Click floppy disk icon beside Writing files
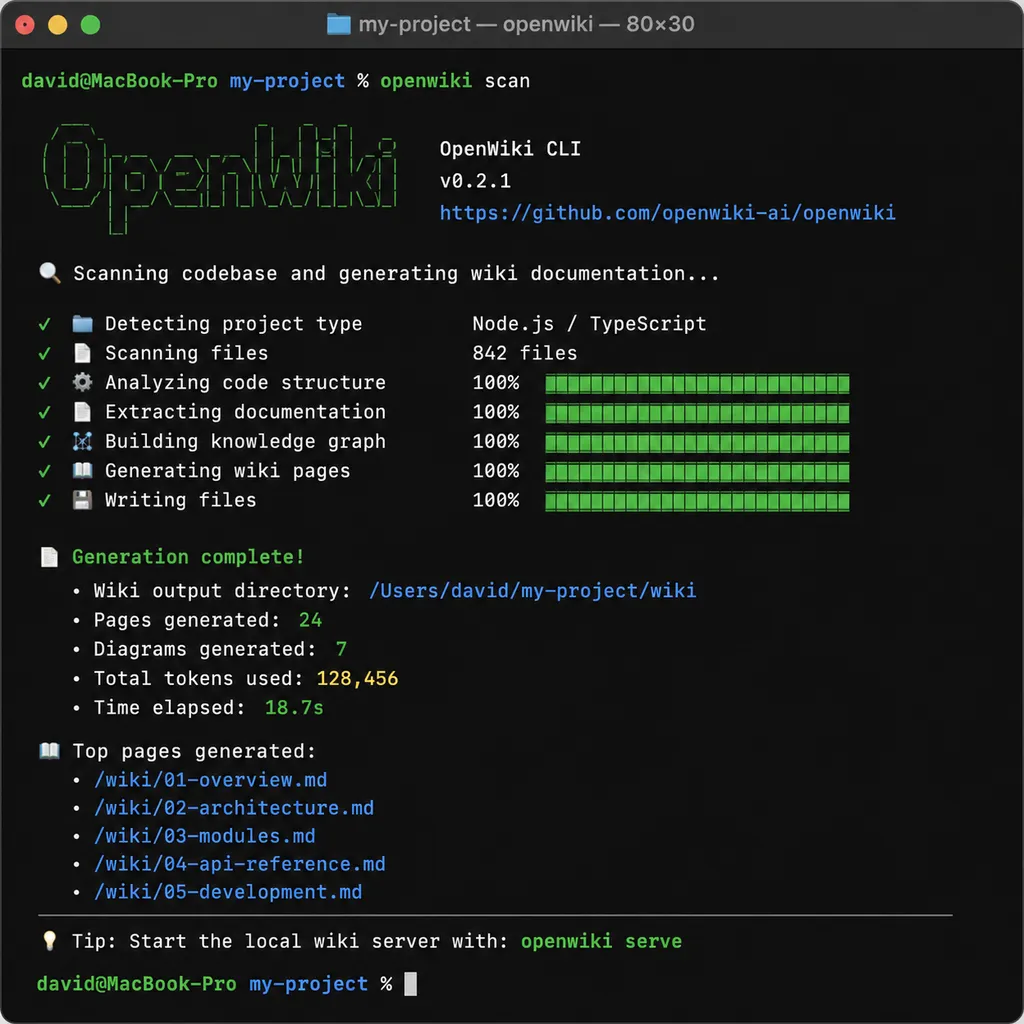Image resolution: width=1024 pixels, height=1024 pixels. (x=82, y=500)
